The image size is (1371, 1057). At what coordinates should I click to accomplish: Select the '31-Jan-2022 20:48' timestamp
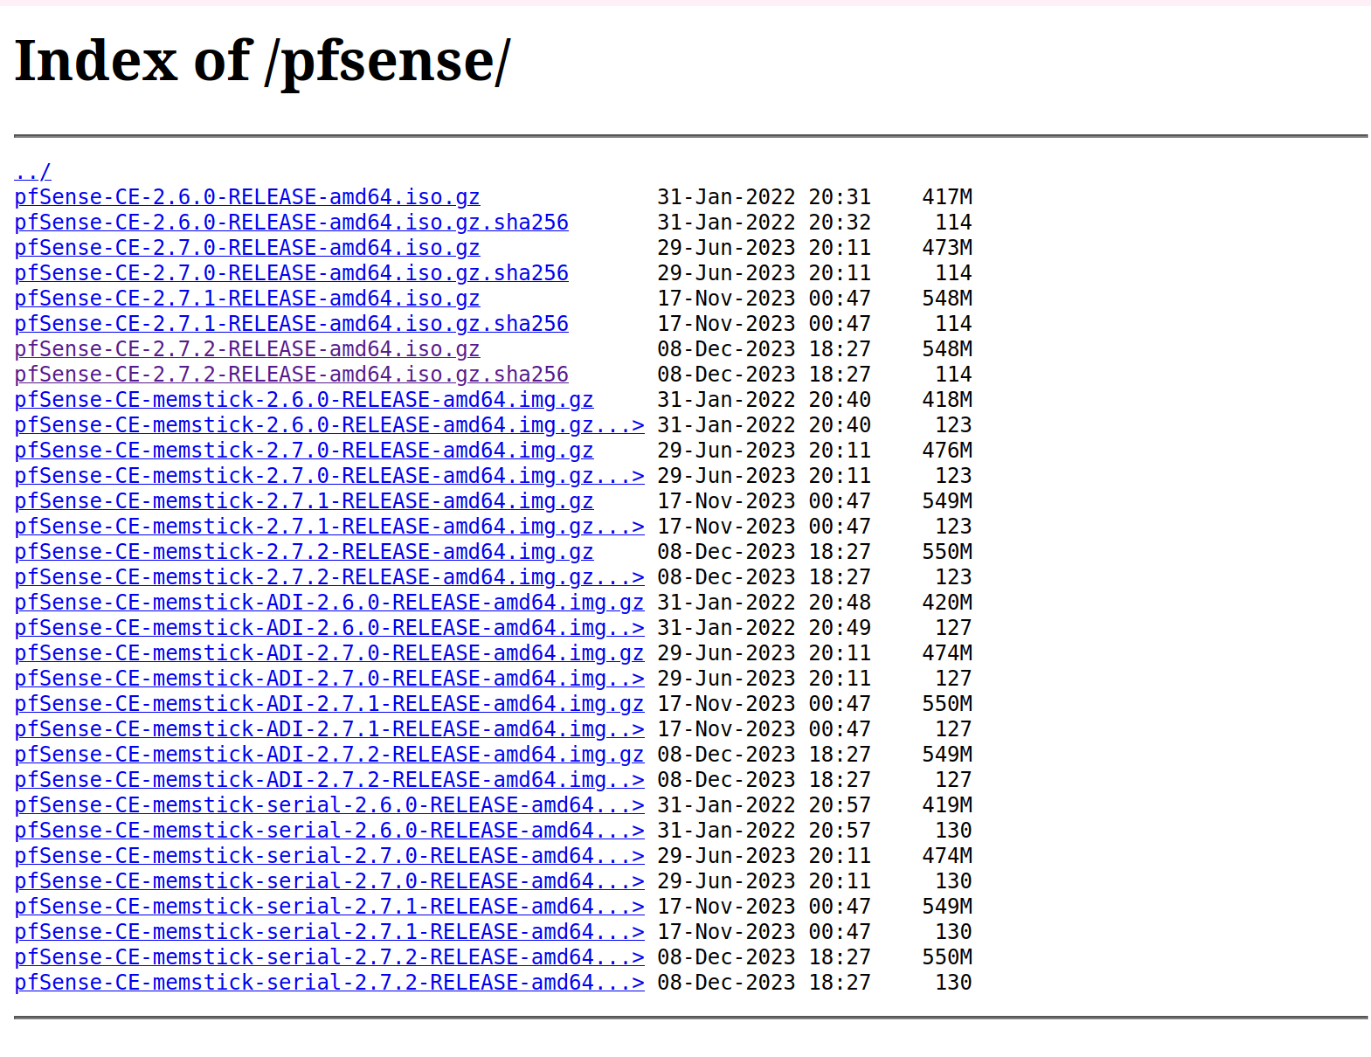[x=764, y=603]
